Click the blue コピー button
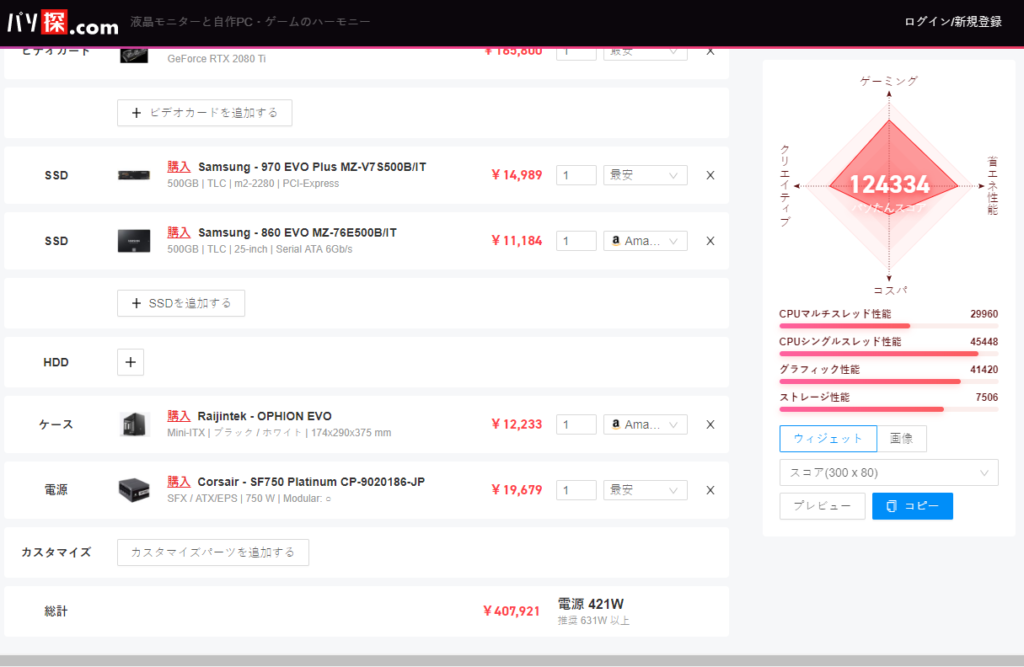 point(912,506)
